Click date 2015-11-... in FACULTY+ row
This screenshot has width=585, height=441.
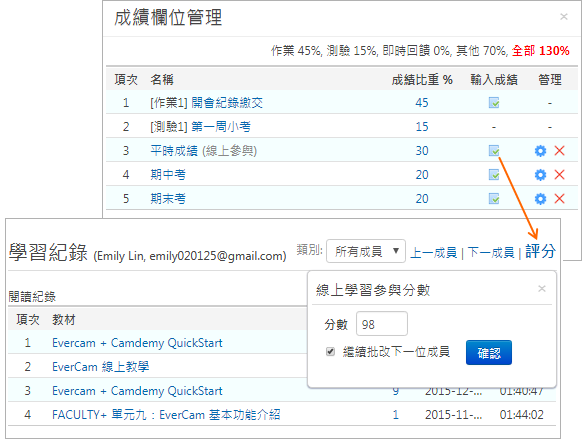(x=453, y=415)
